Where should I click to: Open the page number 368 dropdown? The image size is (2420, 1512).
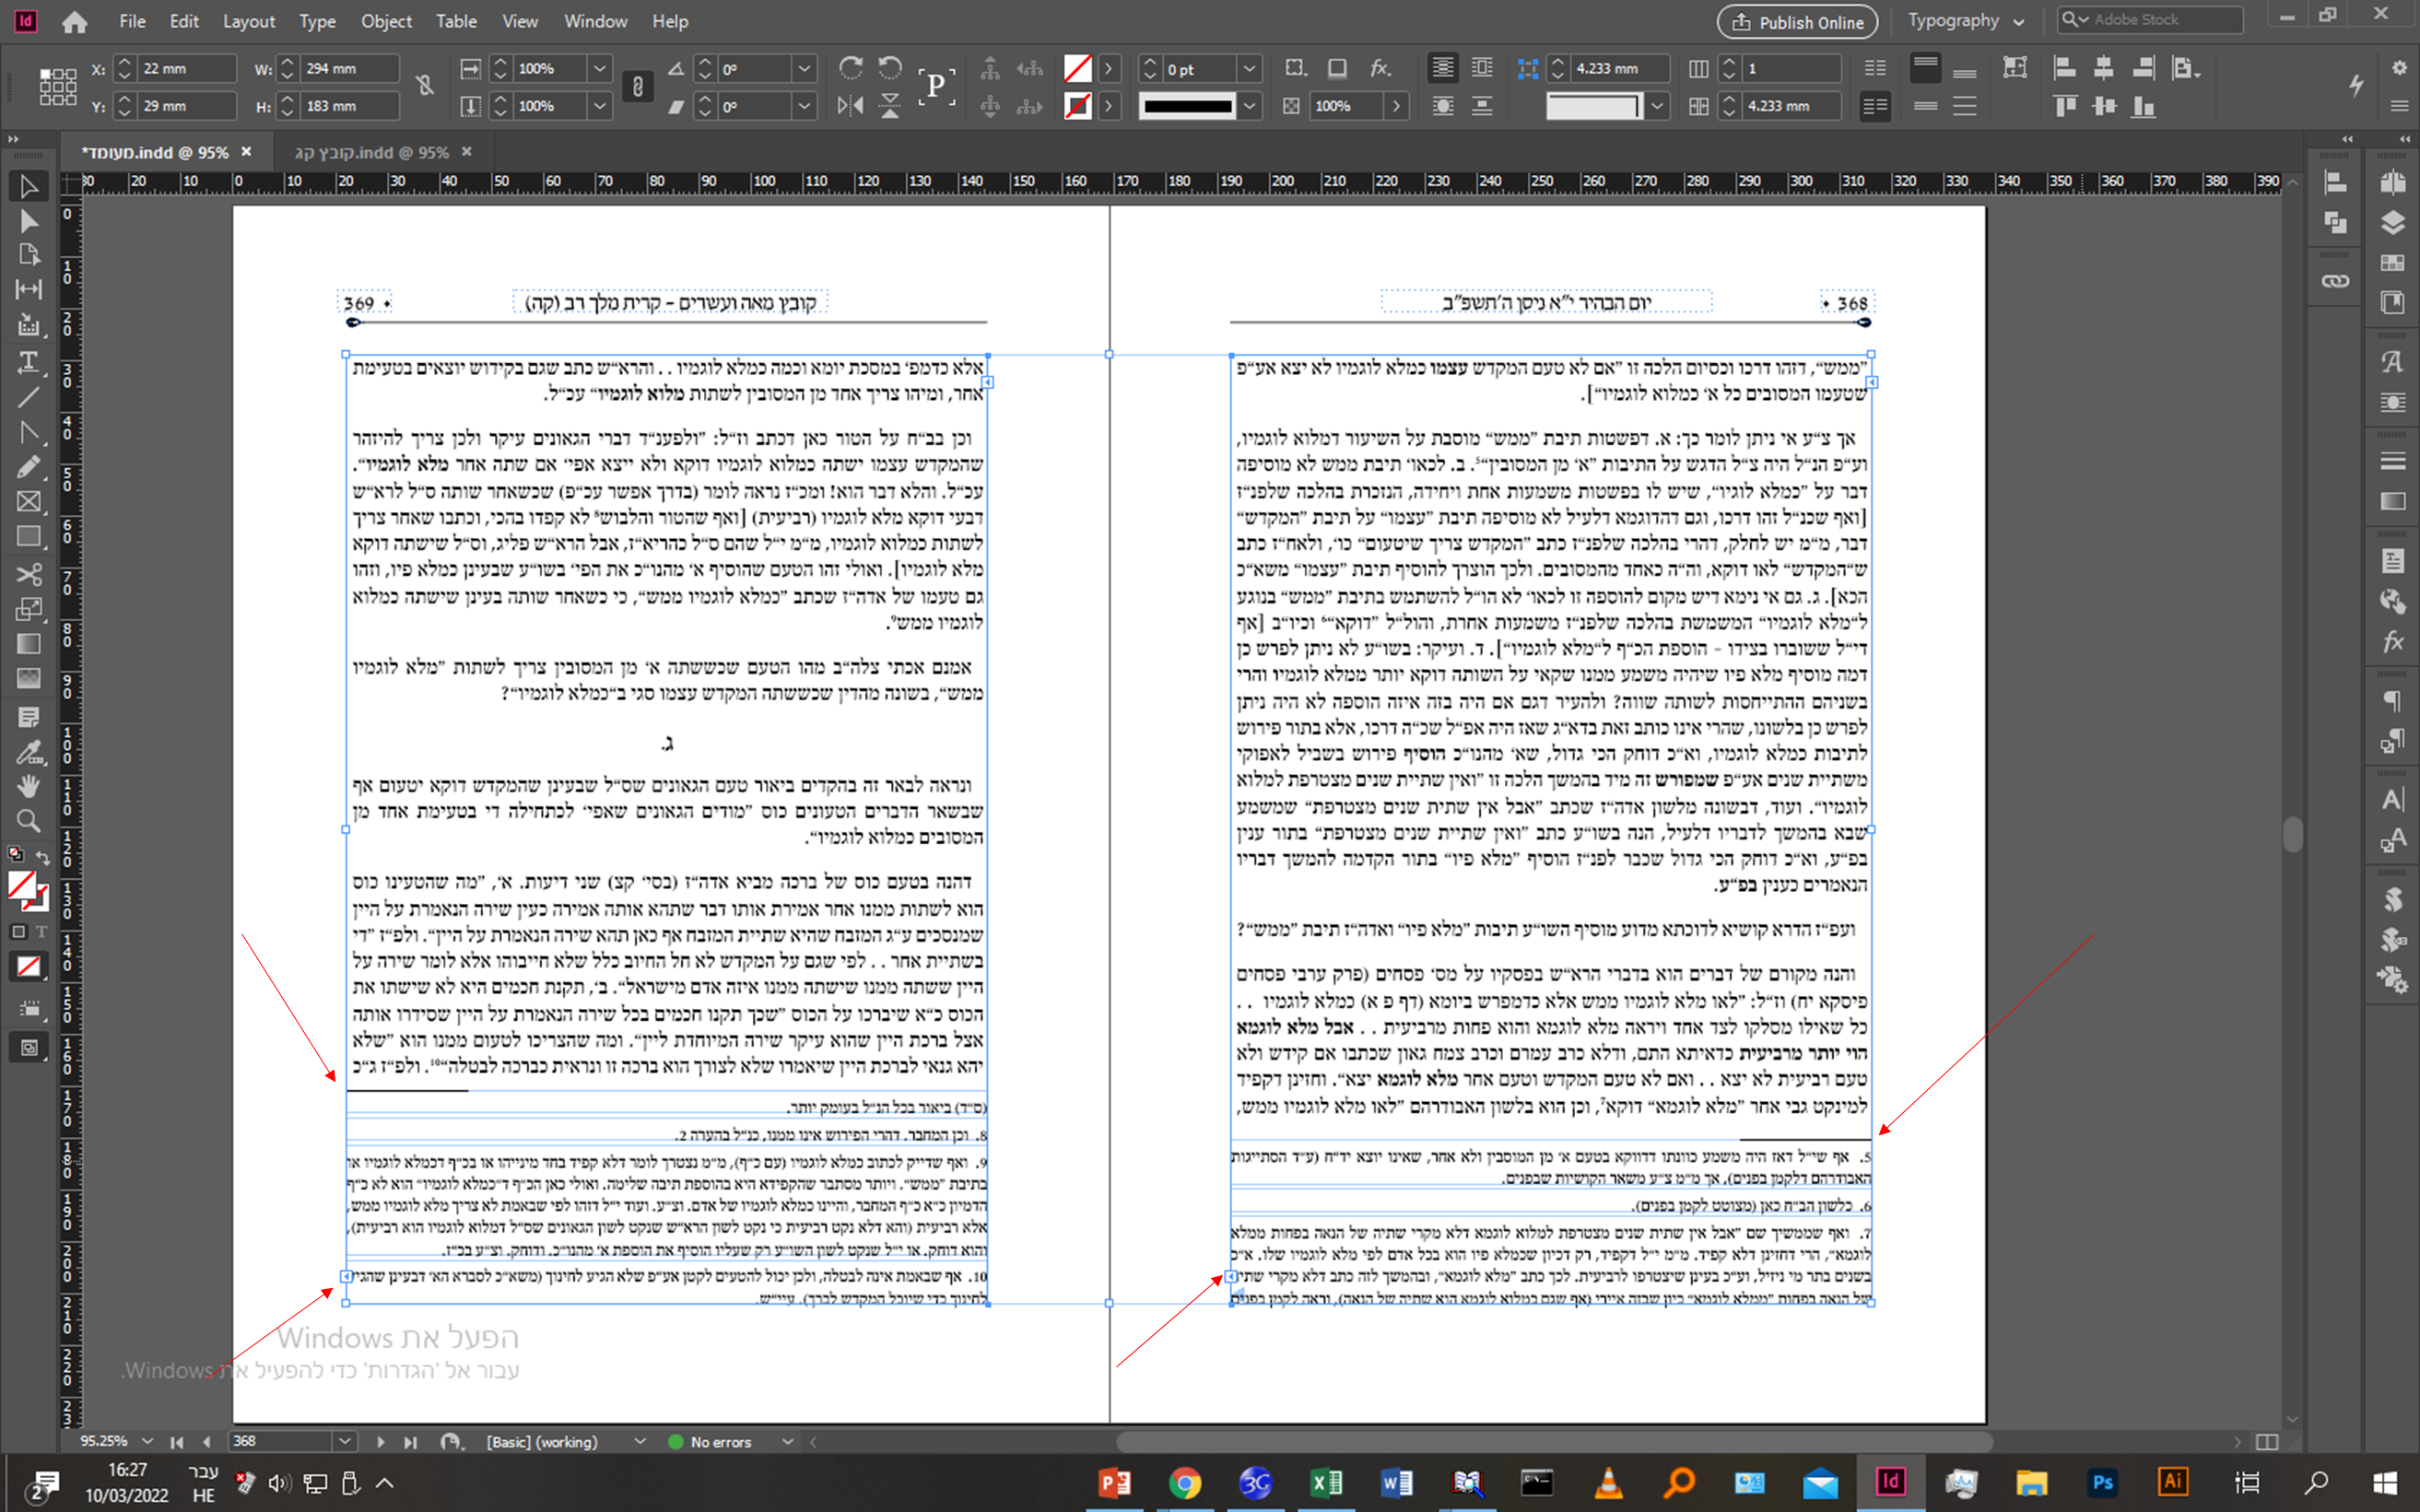point(345,1441)
